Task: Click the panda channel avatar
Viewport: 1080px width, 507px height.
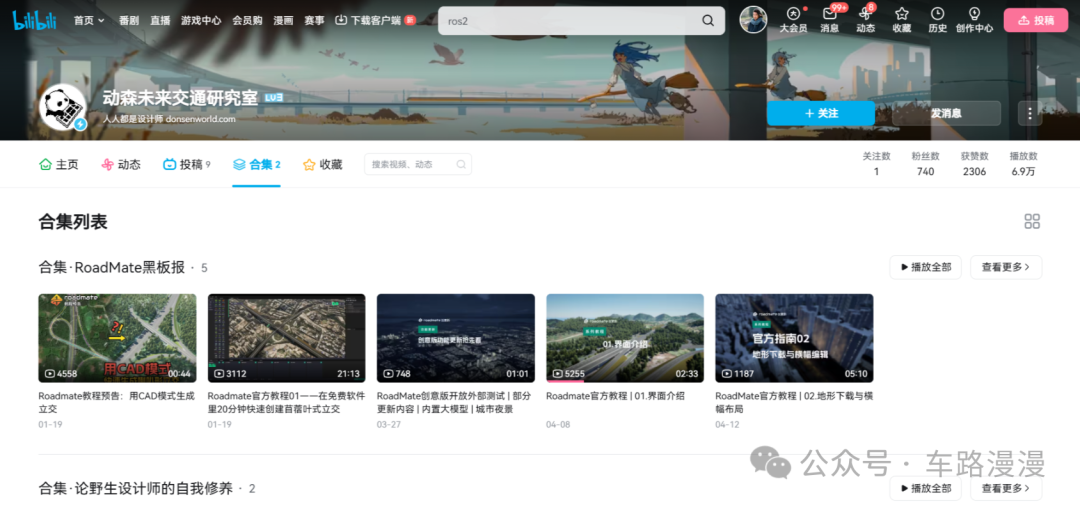Action: point(63,107)
